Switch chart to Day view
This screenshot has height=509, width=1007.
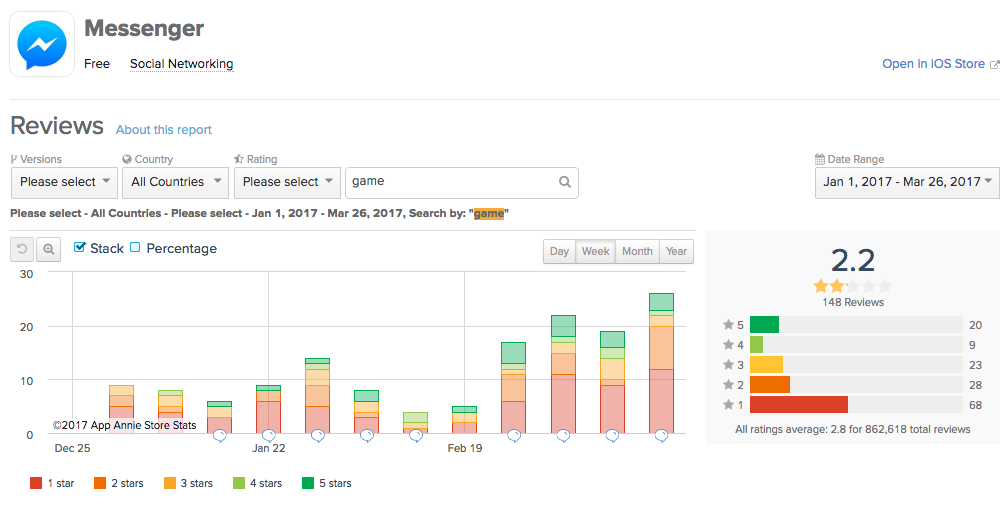559,252
